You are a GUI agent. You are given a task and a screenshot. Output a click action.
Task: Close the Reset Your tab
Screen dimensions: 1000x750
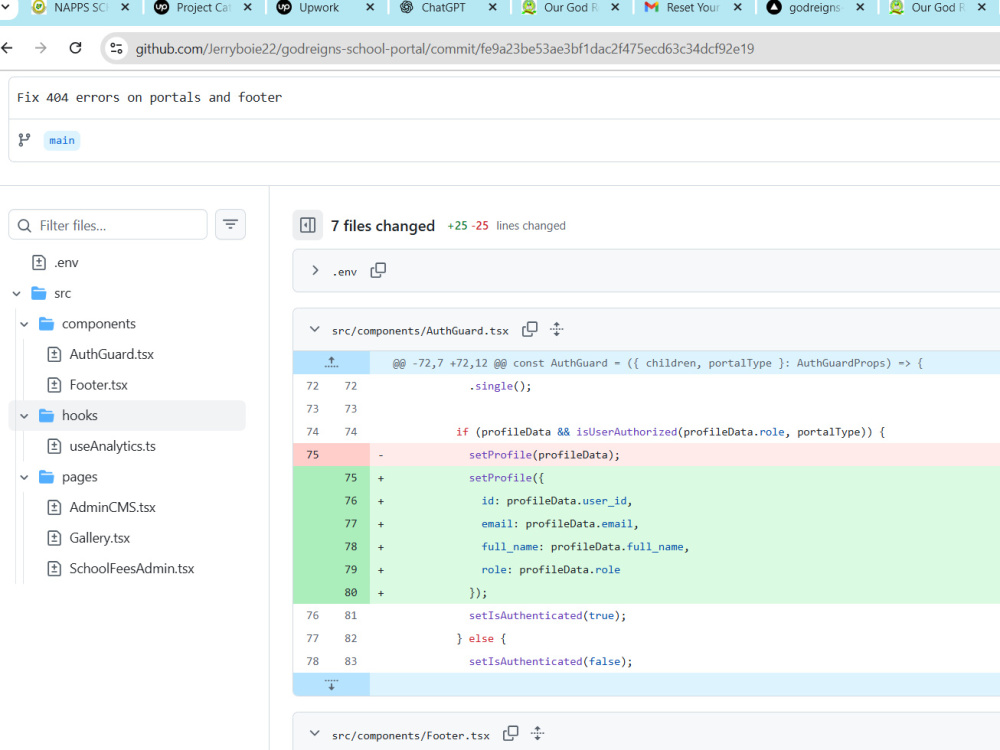[737, 8]
